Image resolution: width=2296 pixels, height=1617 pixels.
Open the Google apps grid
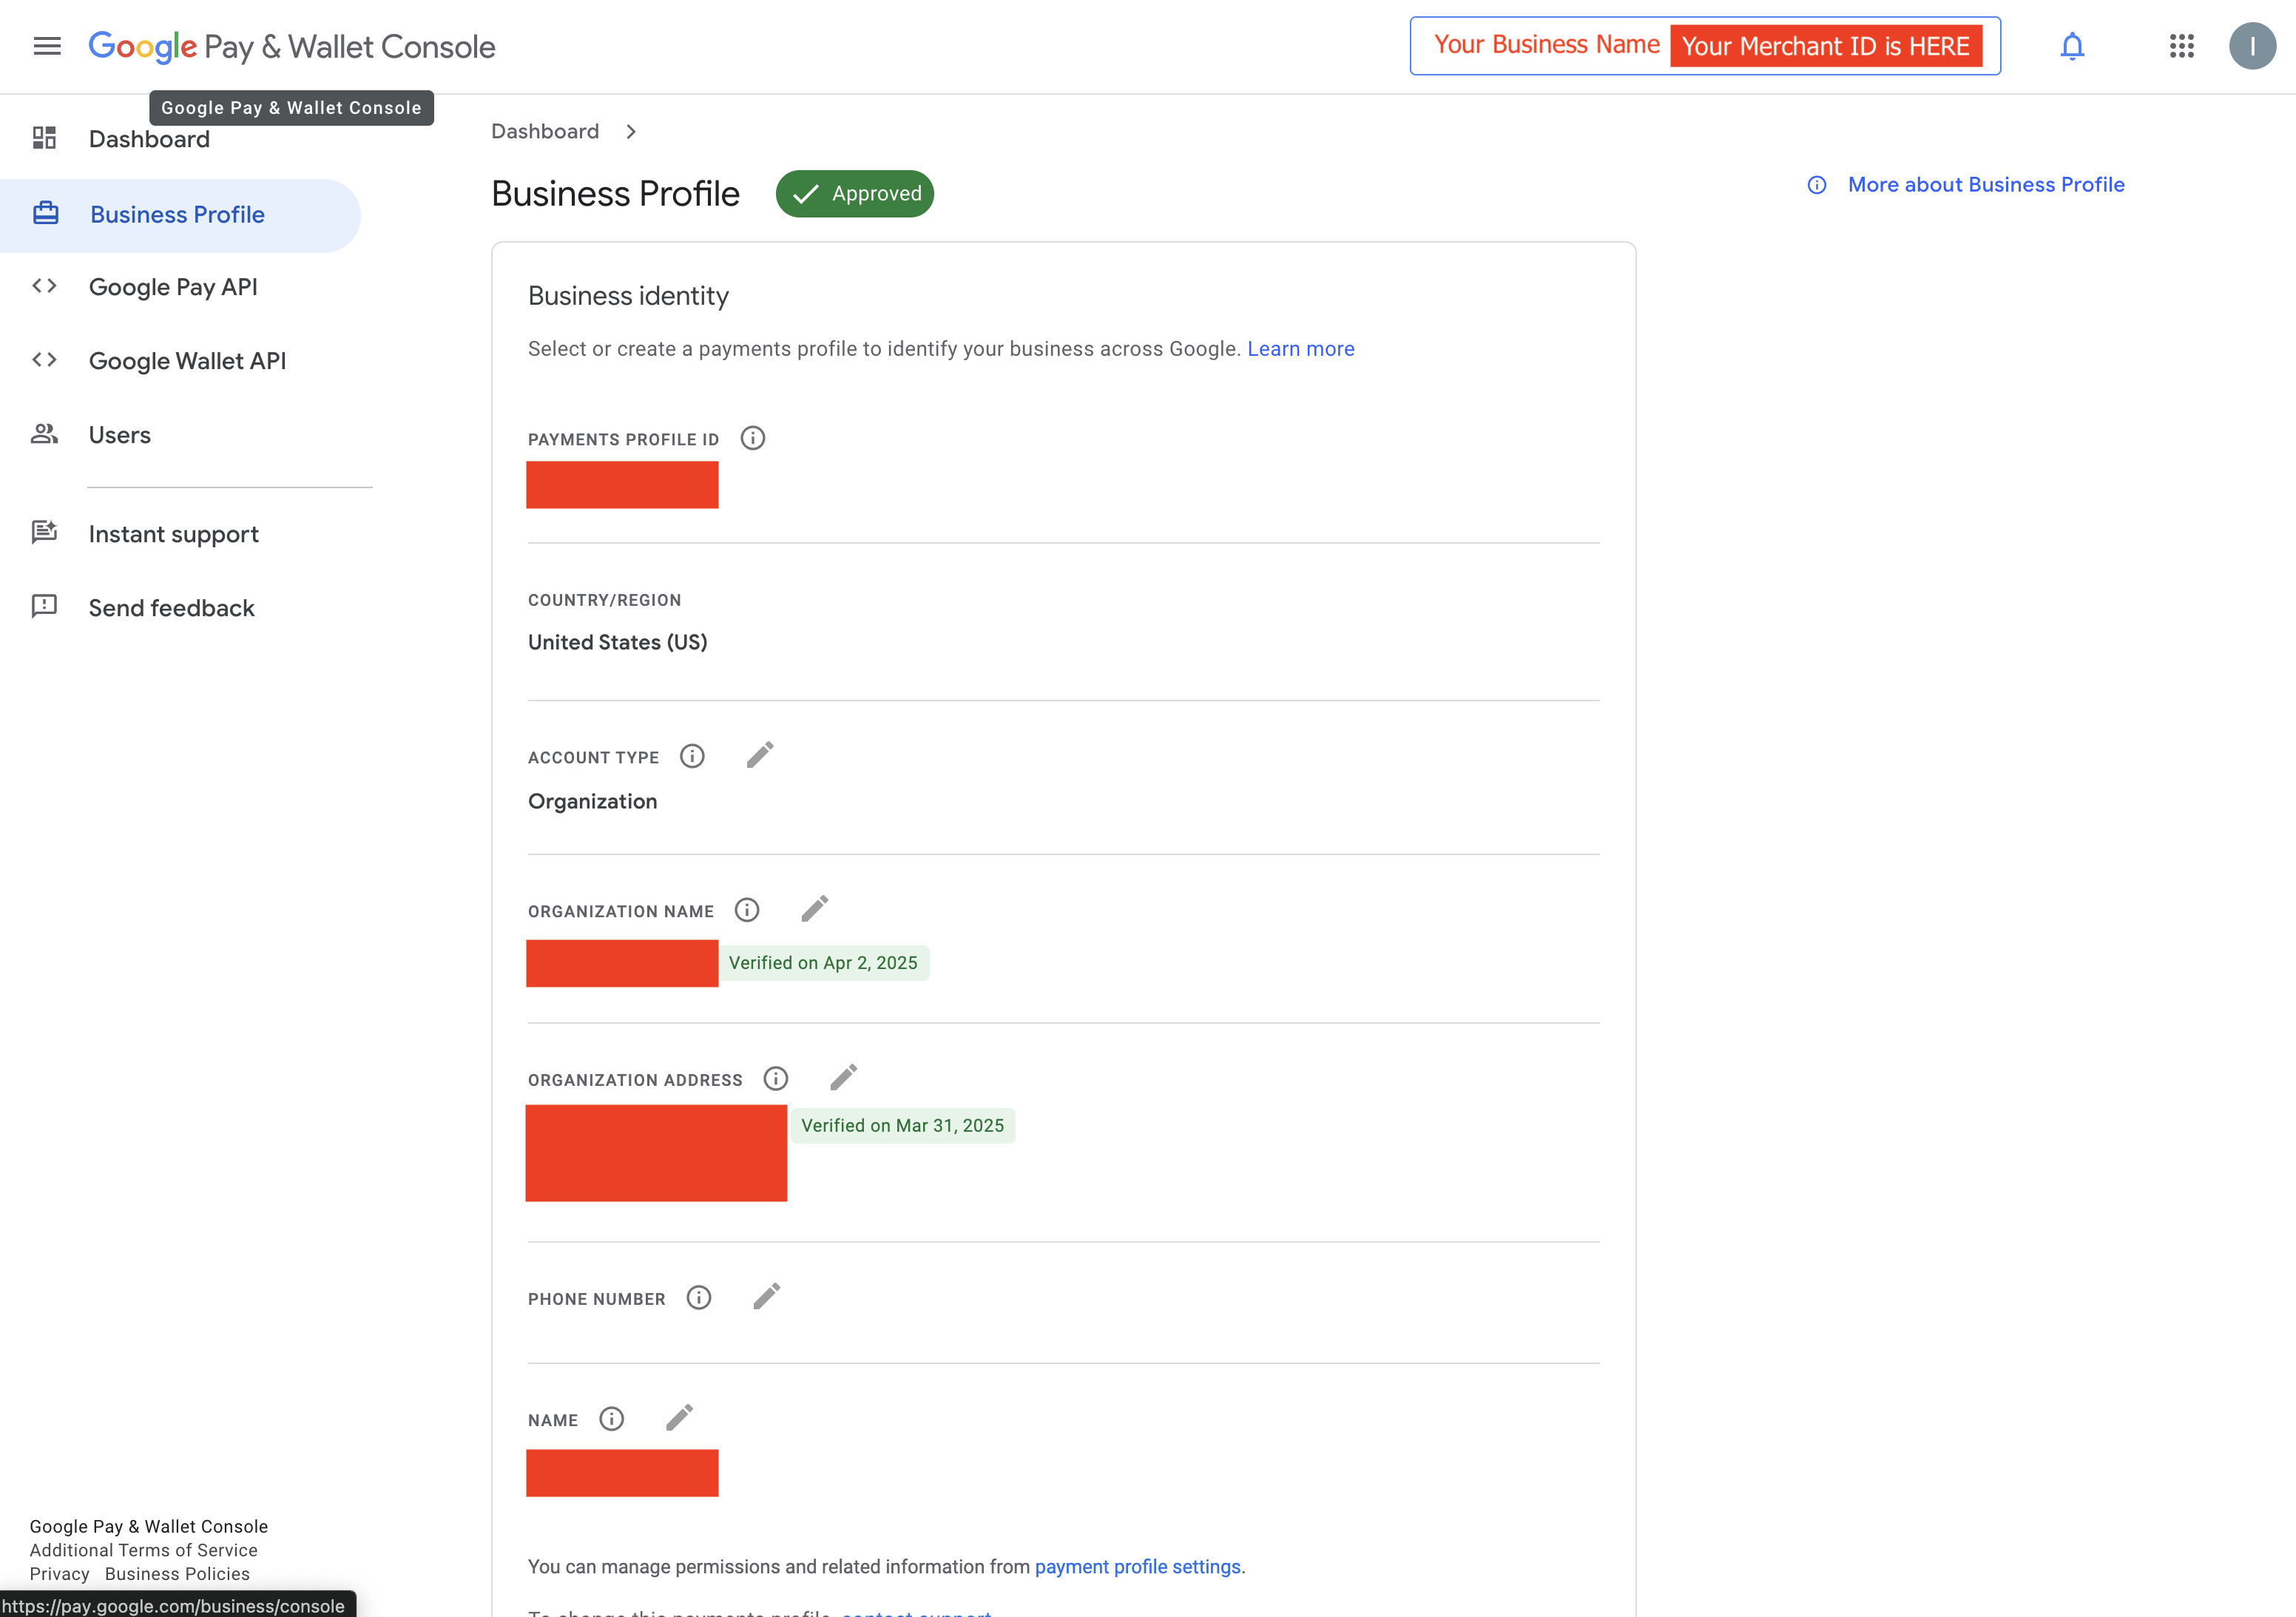[x=2182, y=46]
